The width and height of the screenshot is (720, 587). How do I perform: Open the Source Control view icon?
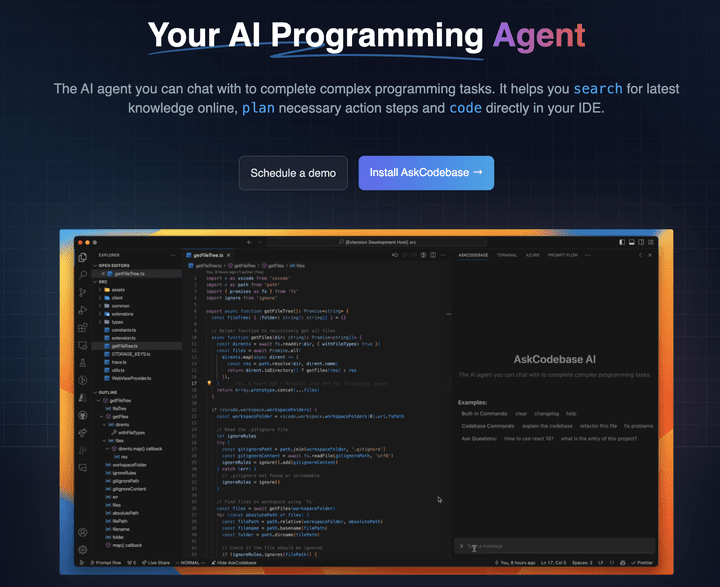pyautogui.click(x=83, y=293)
